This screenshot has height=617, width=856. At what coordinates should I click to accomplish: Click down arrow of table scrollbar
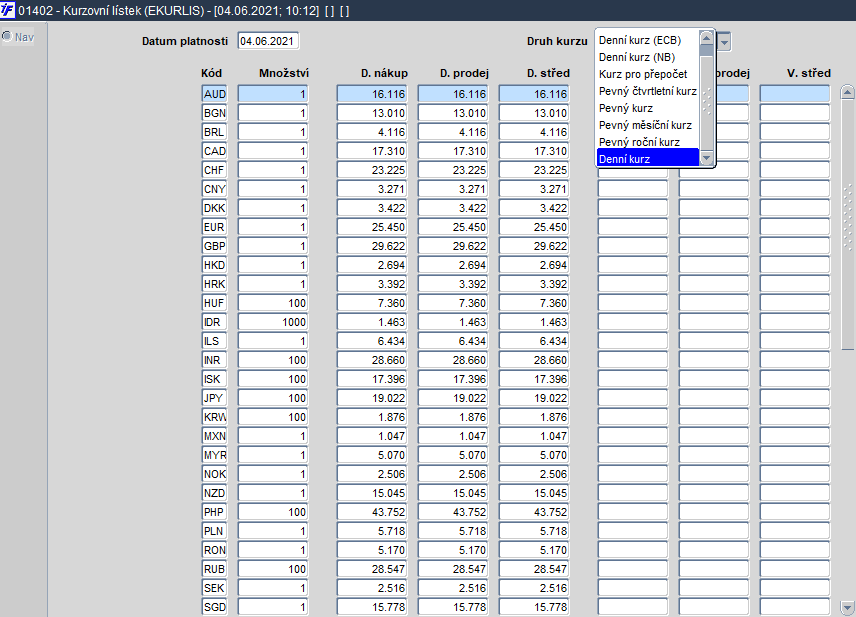(x=847, y=606)
